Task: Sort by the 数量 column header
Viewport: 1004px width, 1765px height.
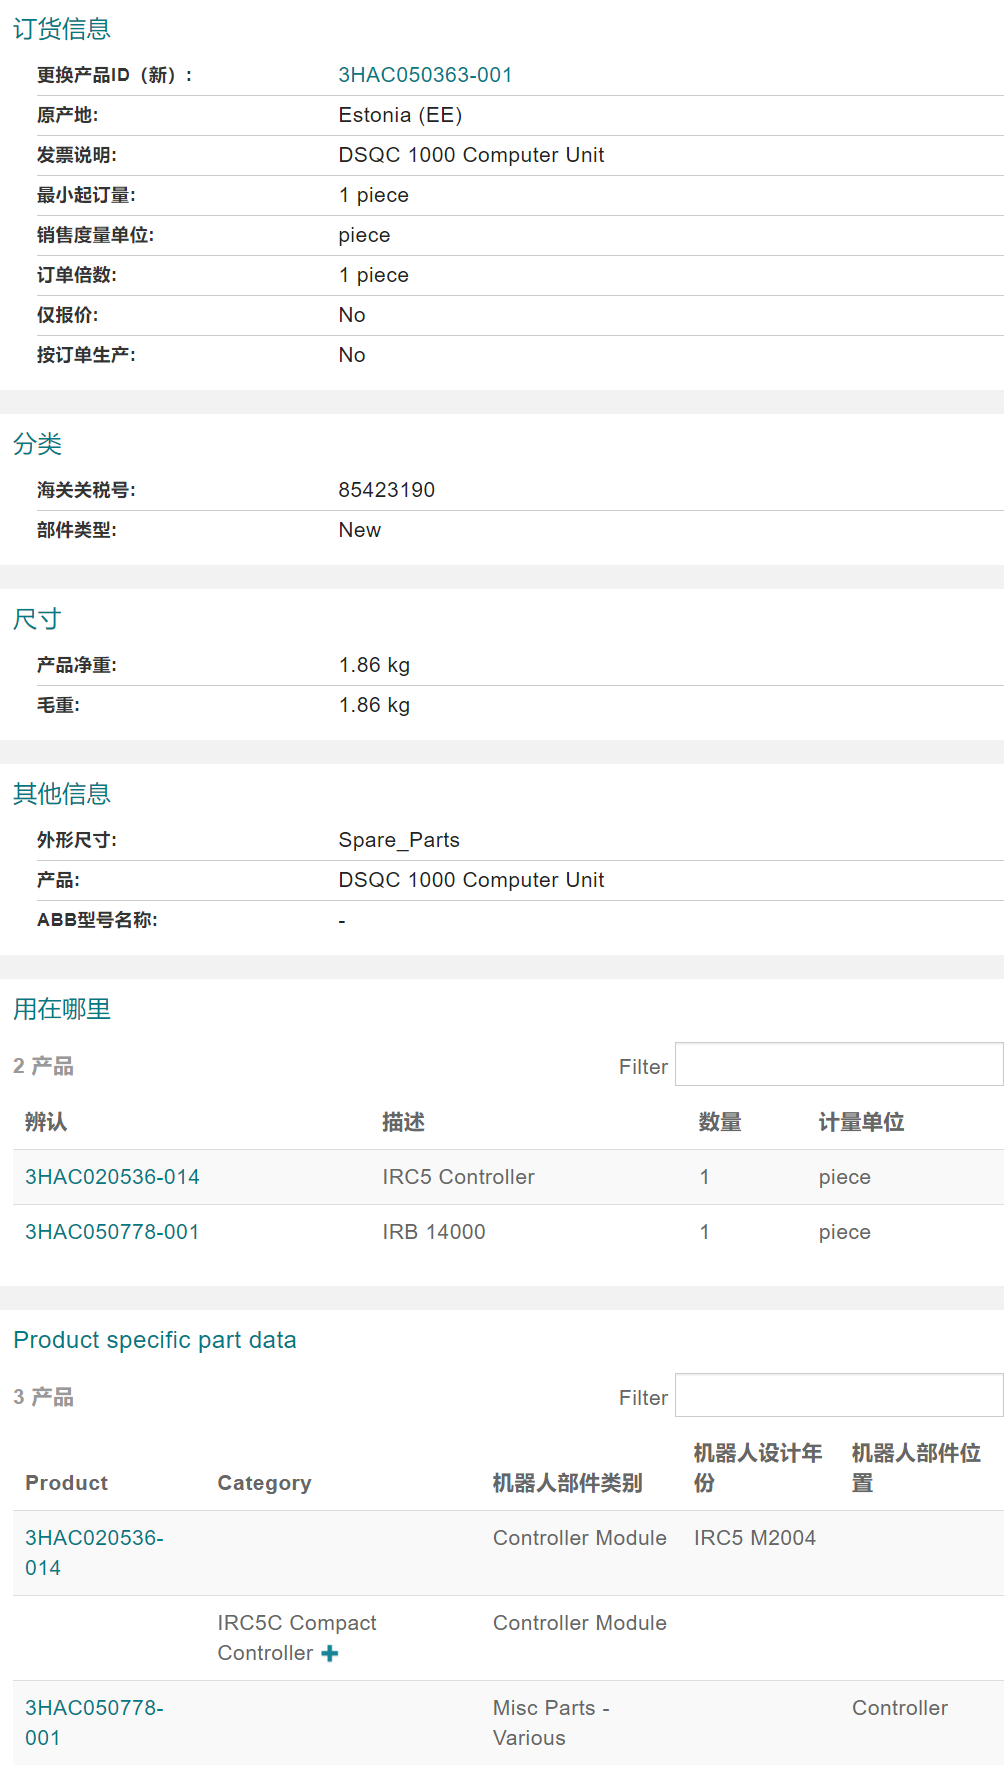Action: (x=720, y=1122)
